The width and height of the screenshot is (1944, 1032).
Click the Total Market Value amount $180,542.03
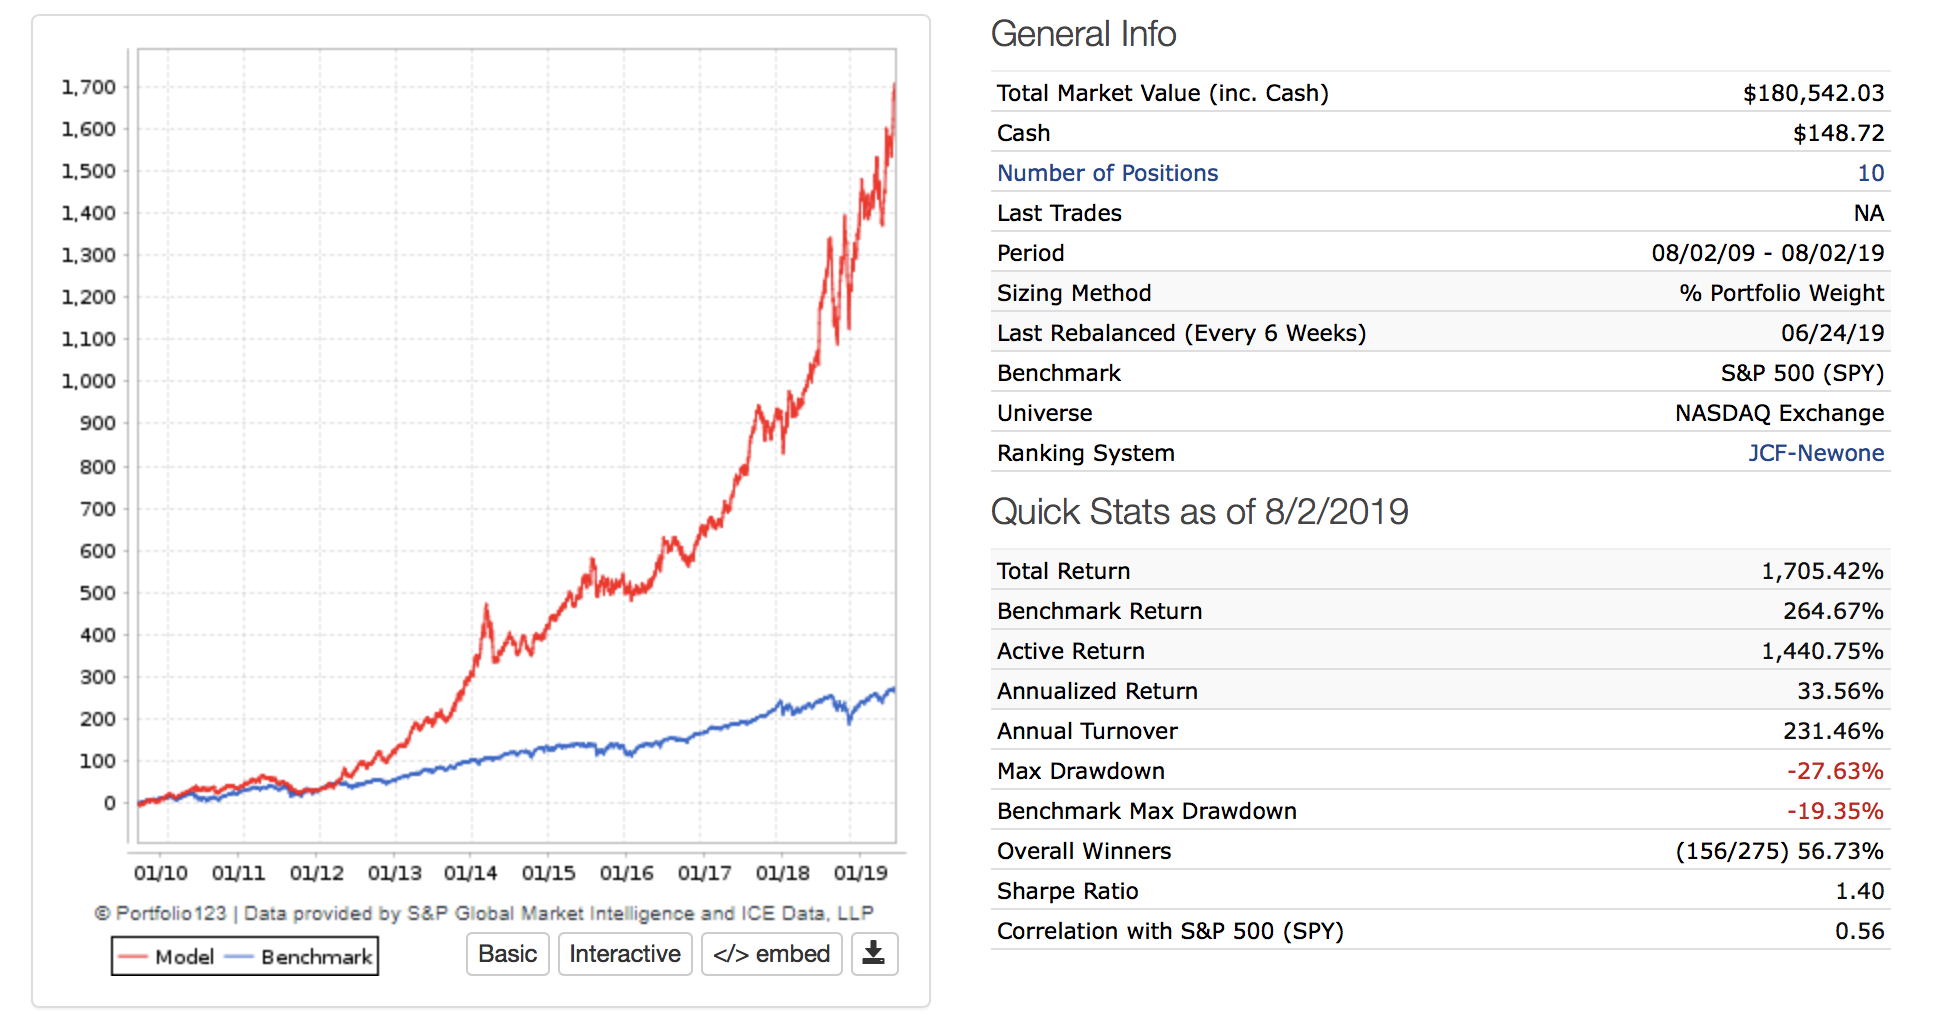[1813, 93]
